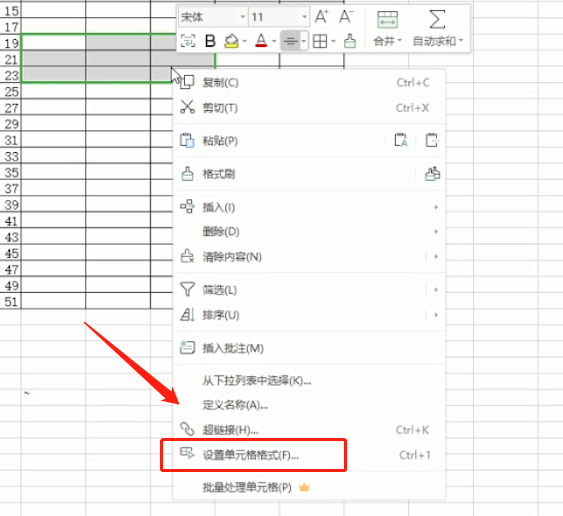563x516 pixels.
Task: Open borders dropdown arrow
Action: pyautogui.click(x=333, y=41)
